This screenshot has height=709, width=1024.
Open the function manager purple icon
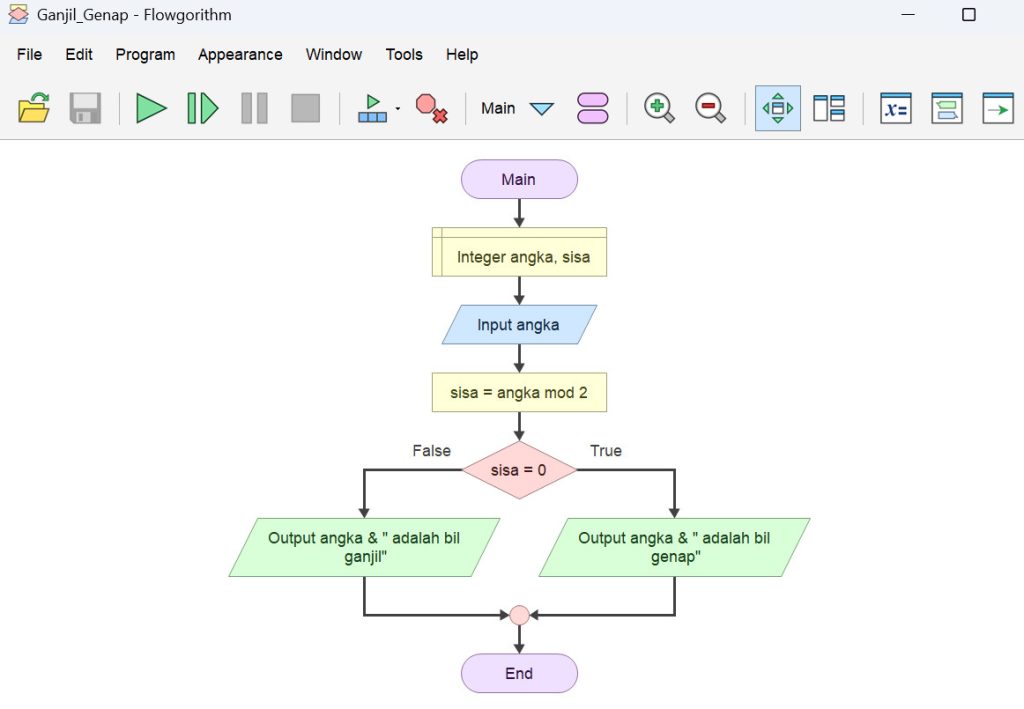click(592, 108)
